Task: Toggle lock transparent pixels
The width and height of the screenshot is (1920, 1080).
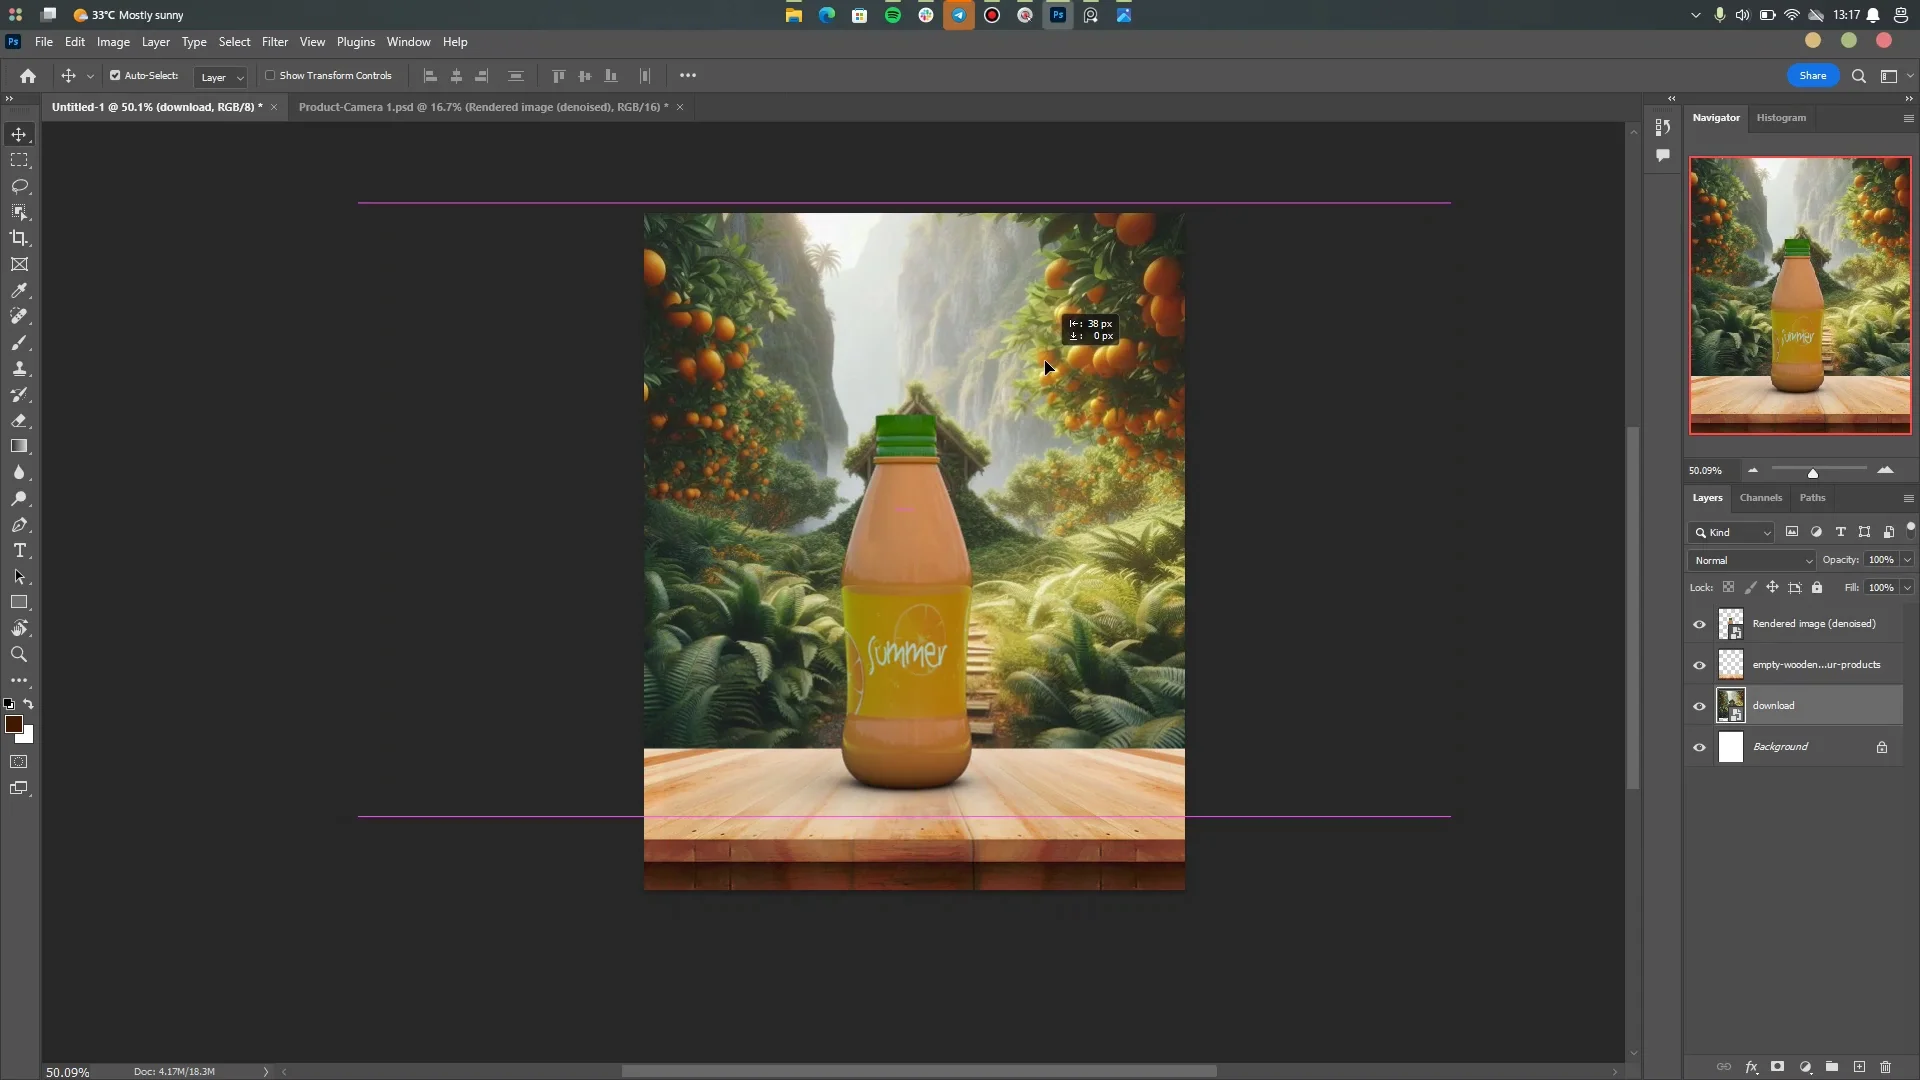Action: point(1728,587)
